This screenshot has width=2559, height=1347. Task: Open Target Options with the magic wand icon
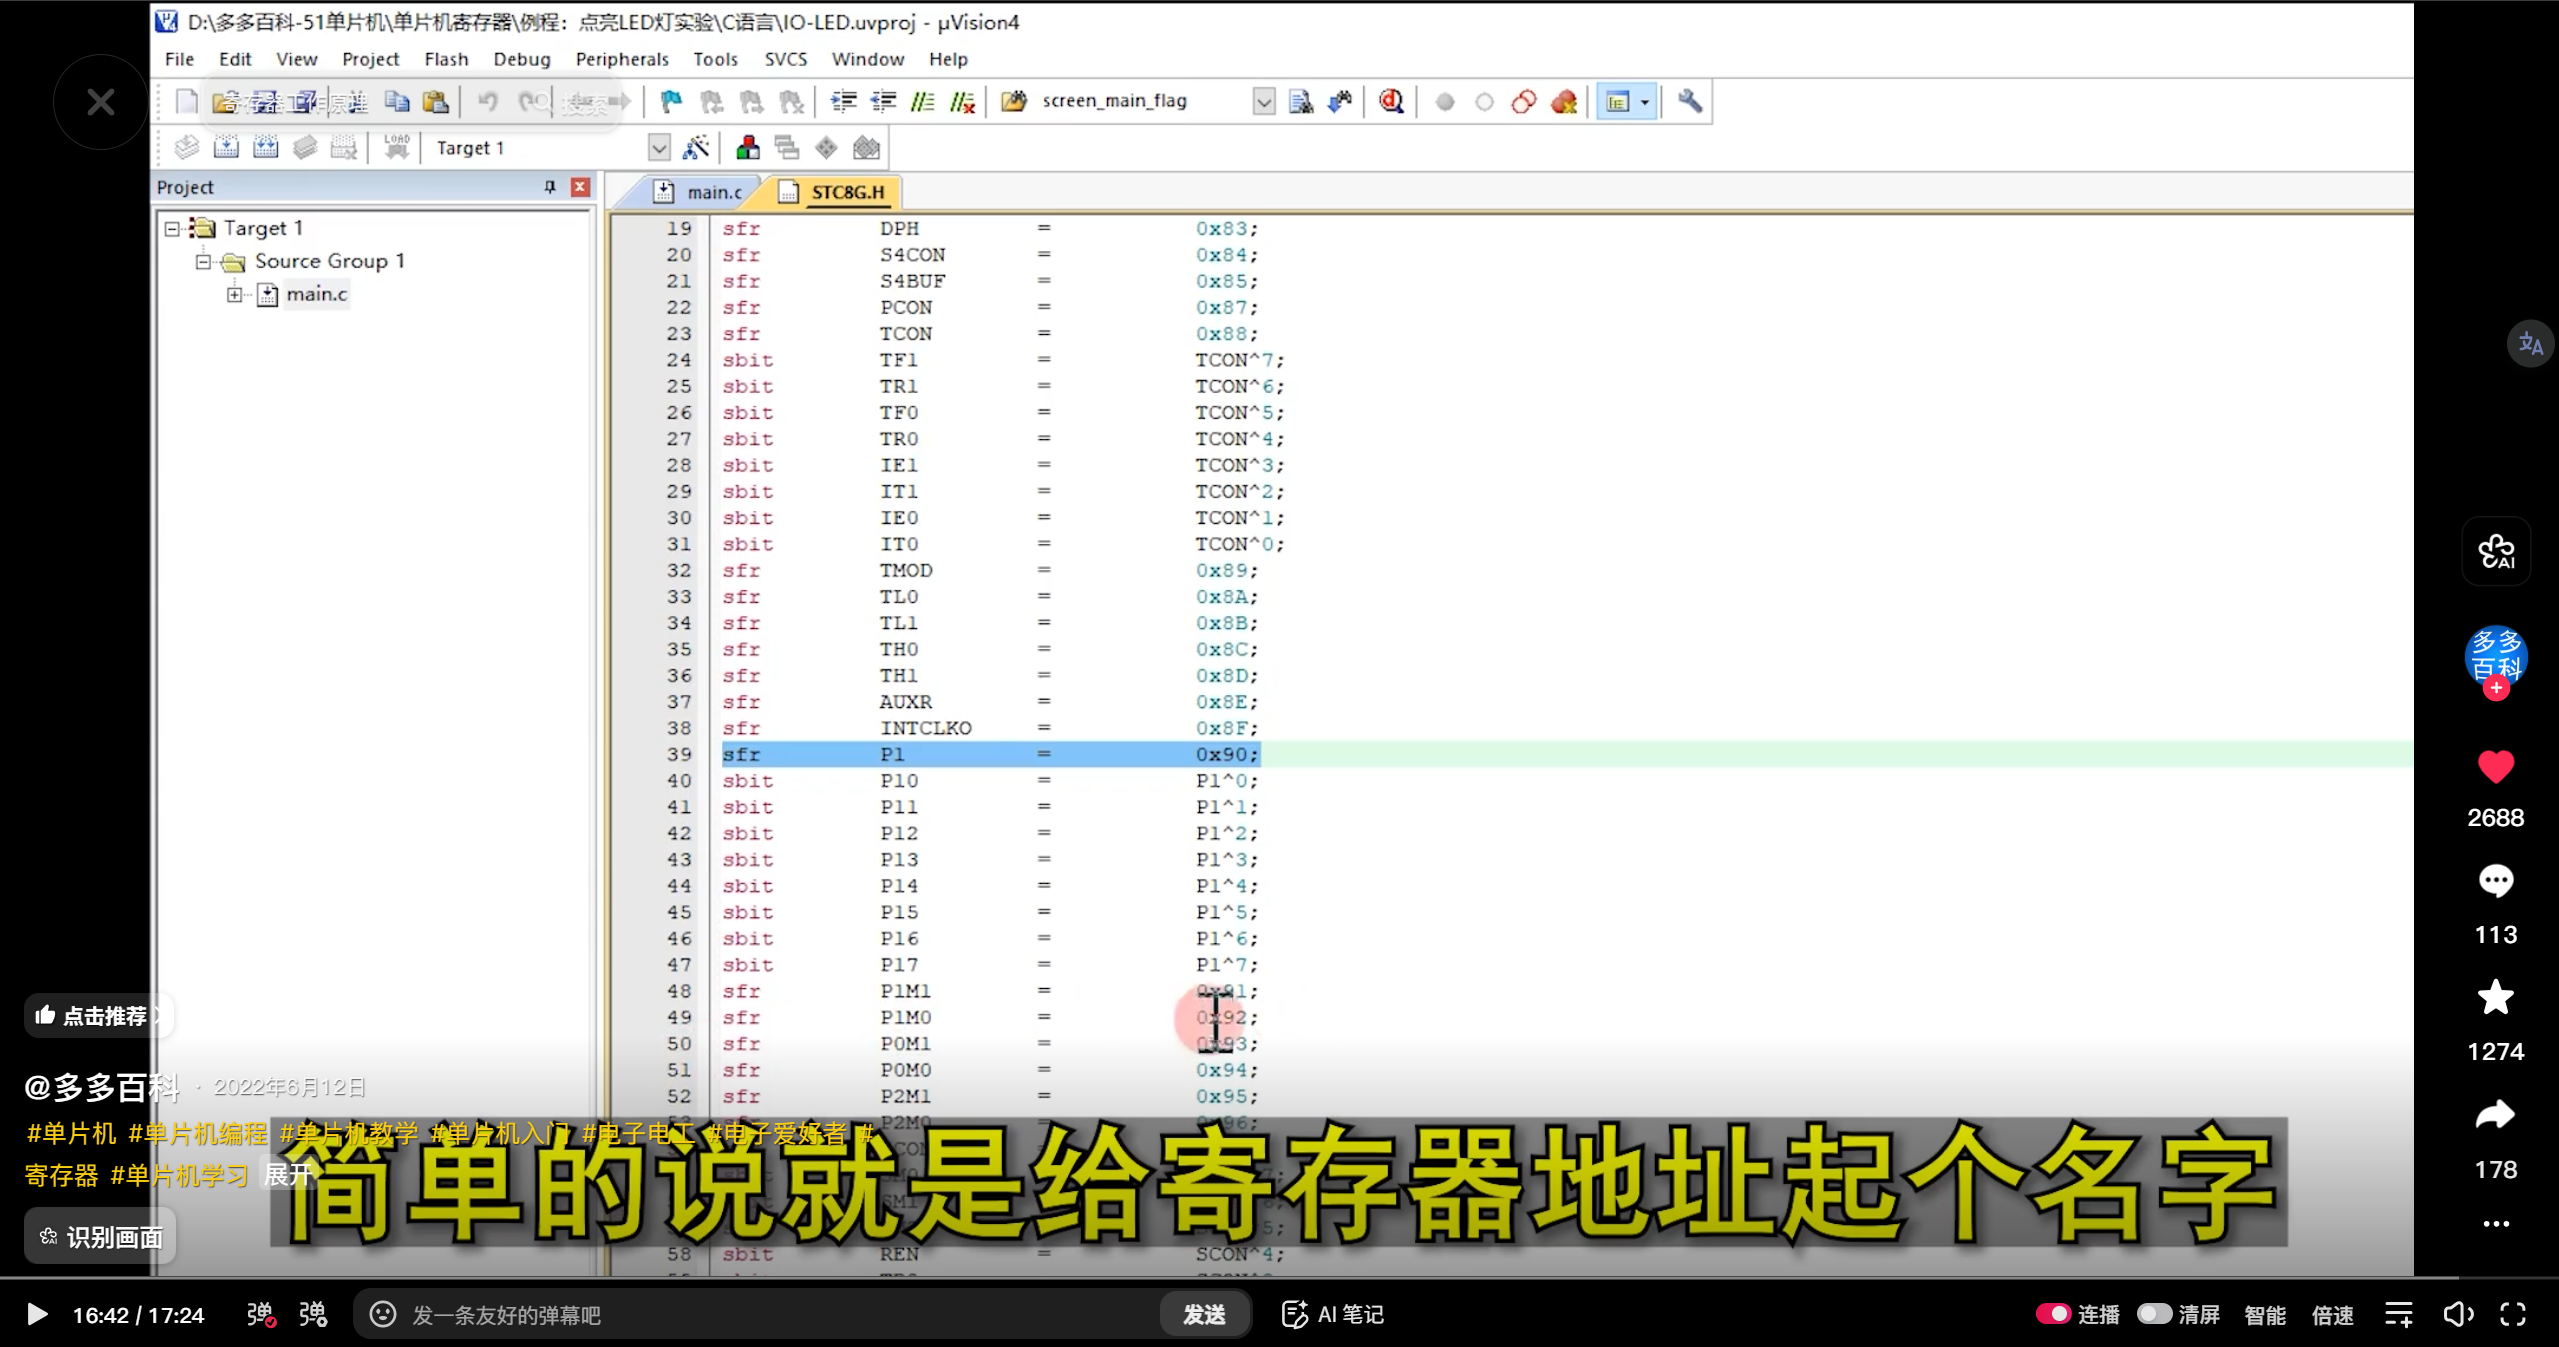(698, 147)
